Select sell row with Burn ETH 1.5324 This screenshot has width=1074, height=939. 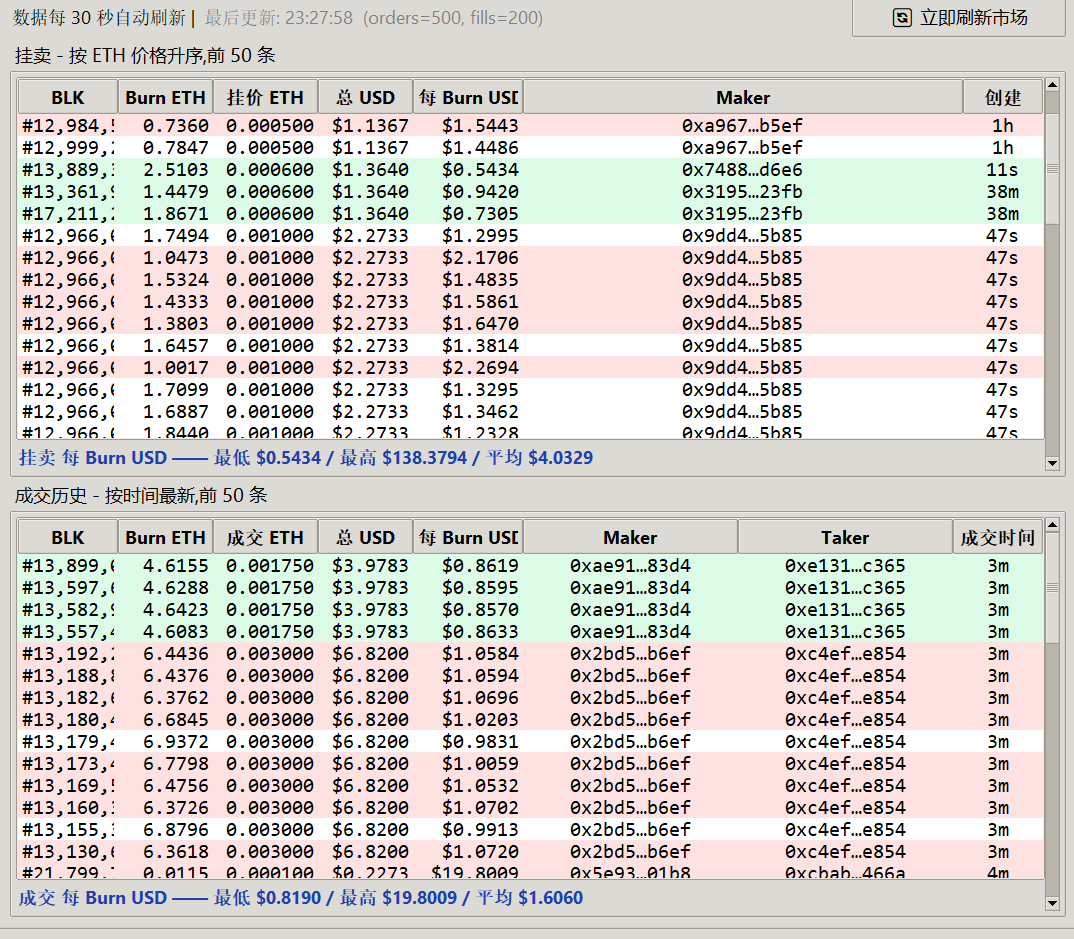[x=531, y=279]
